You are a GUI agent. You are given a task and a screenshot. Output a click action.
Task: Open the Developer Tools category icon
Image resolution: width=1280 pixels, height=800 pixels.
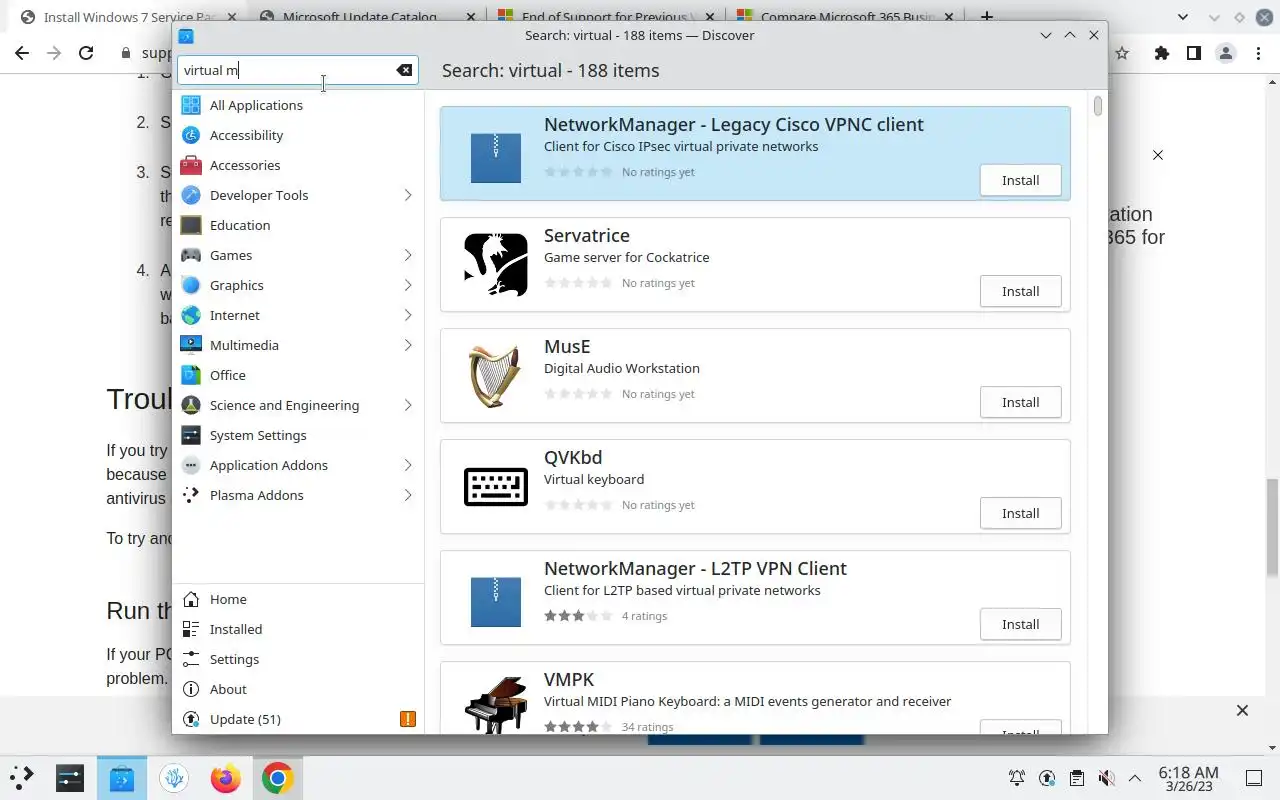coord(191,195)
